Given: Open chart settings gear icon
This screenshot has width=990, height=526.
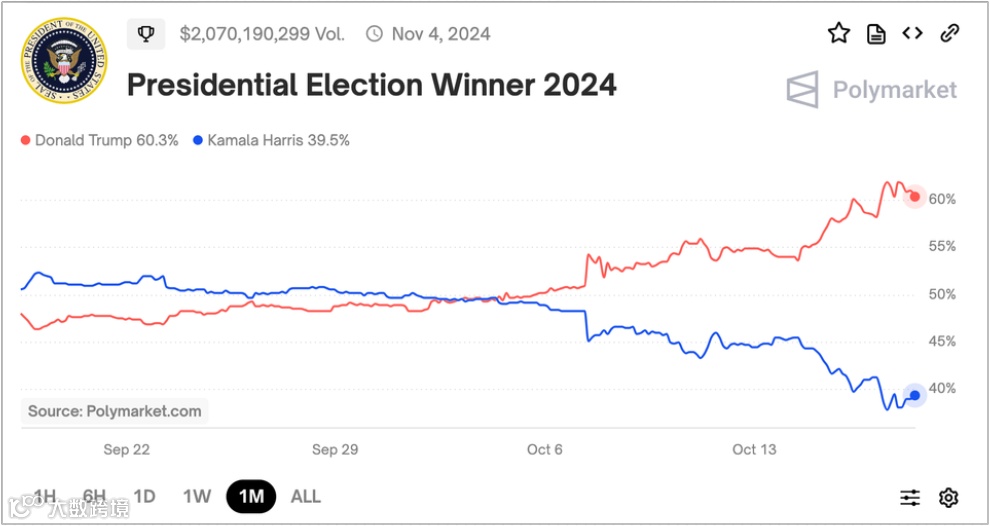Looking at the screenshot, I should pyautogui.click(x=948, y=497).
